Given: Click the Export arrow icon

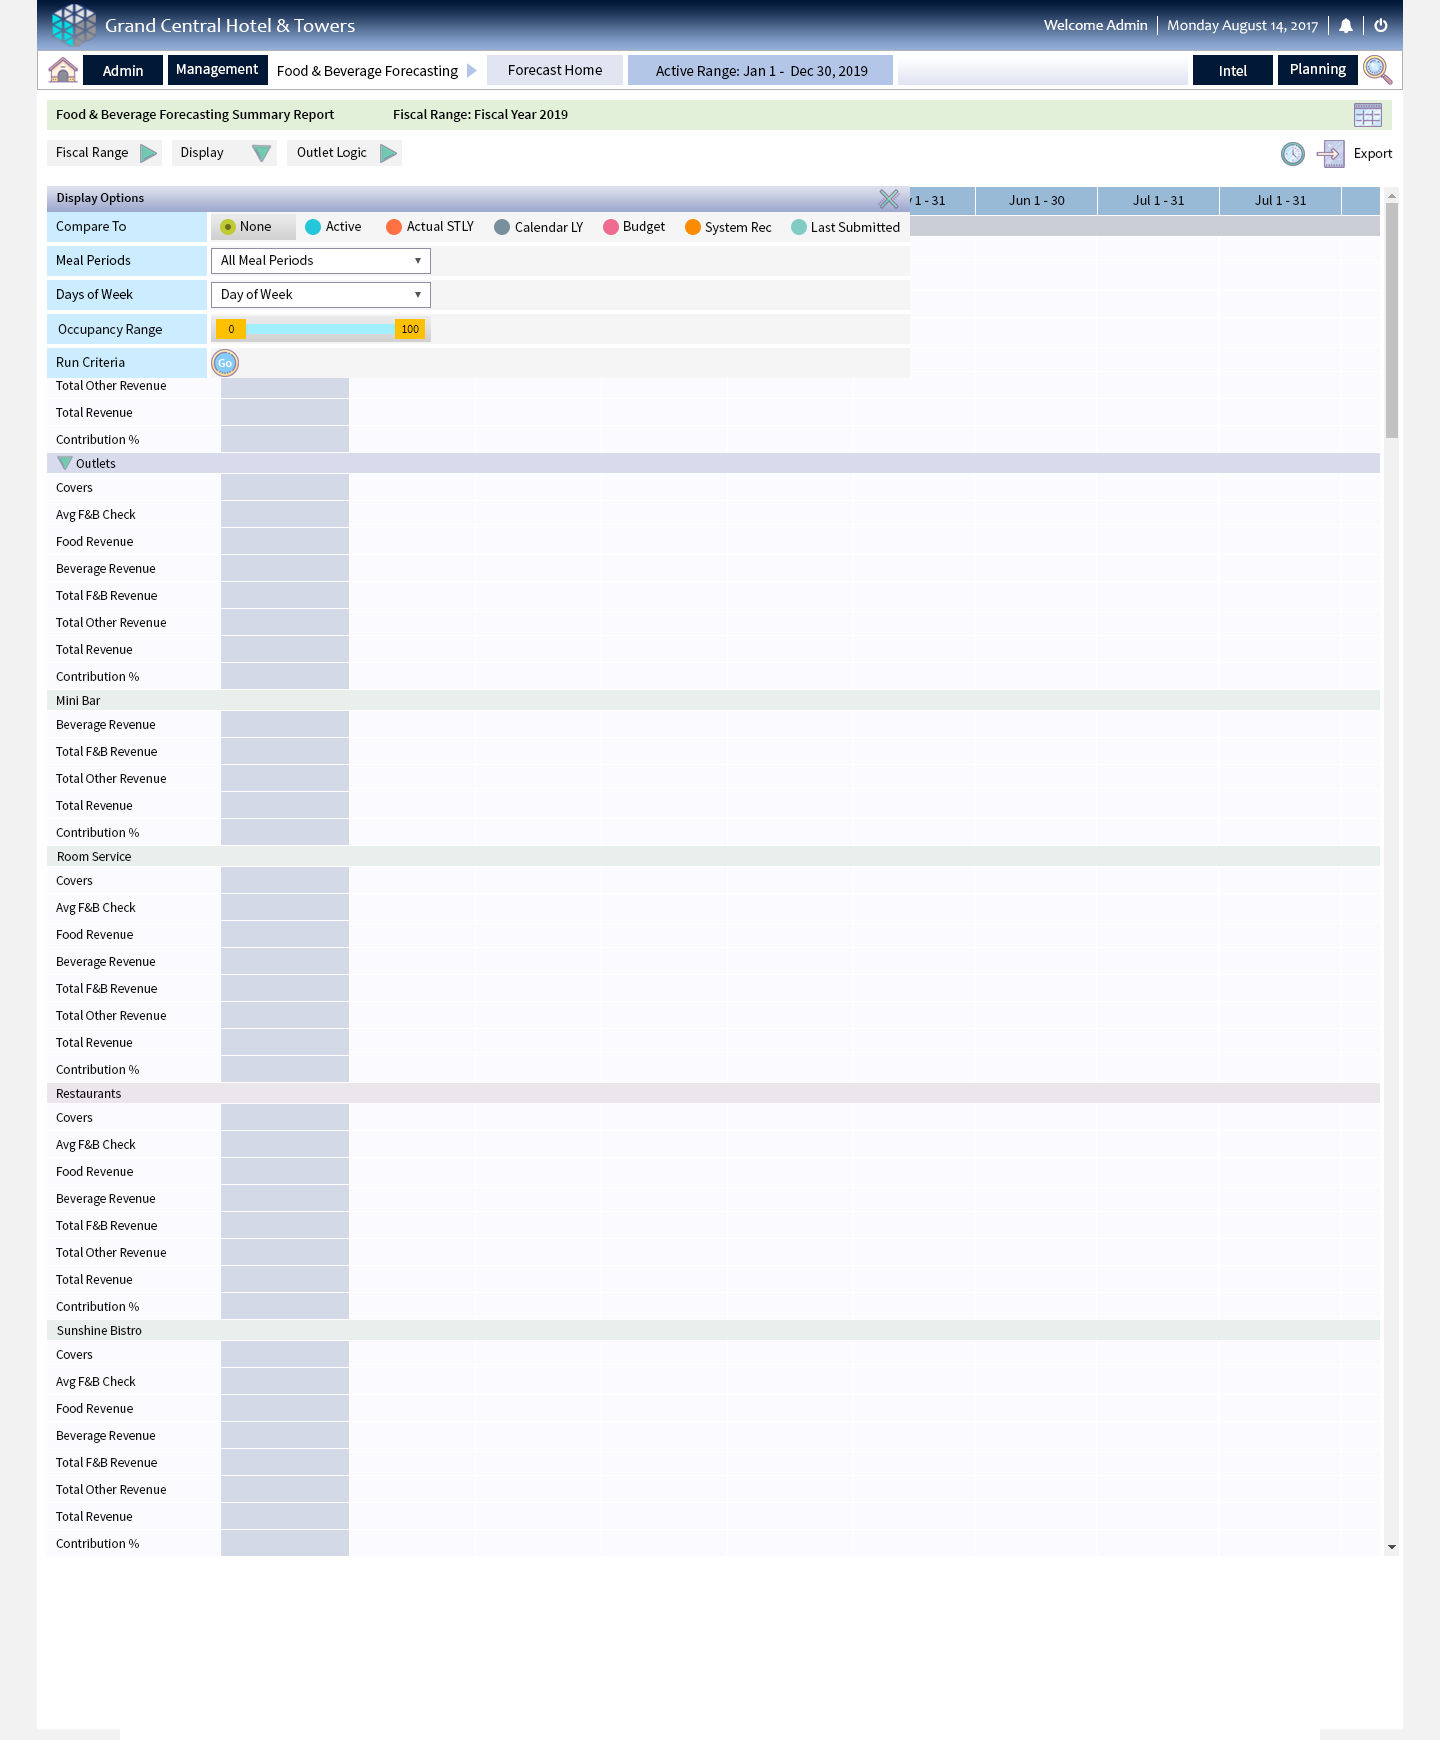Looking at the screenshot, I should tap(1331, 154).
